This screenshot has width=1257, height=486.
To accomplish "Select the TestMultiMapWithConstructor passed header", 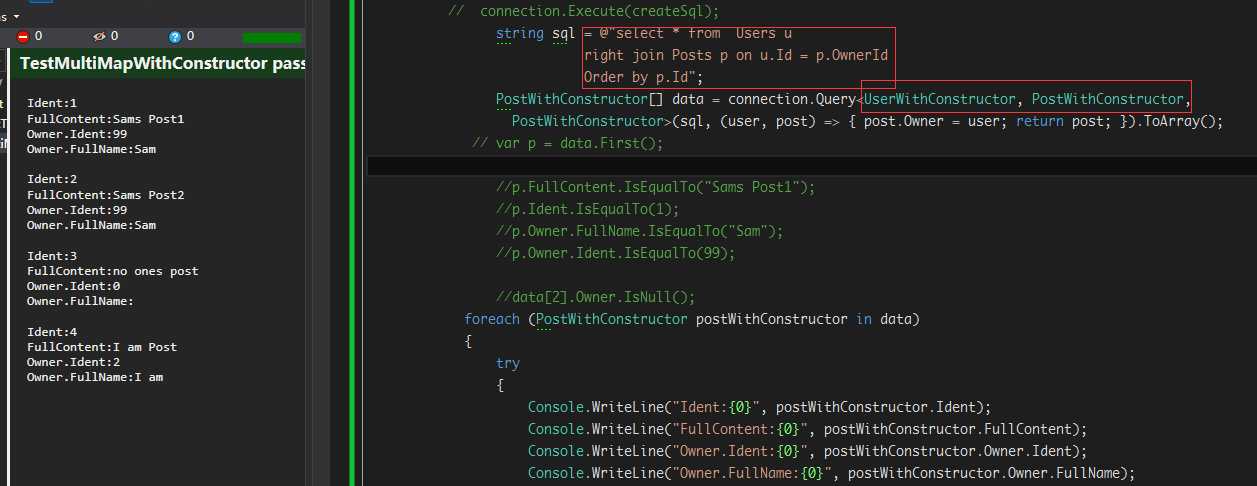I will tap(162, 64).
